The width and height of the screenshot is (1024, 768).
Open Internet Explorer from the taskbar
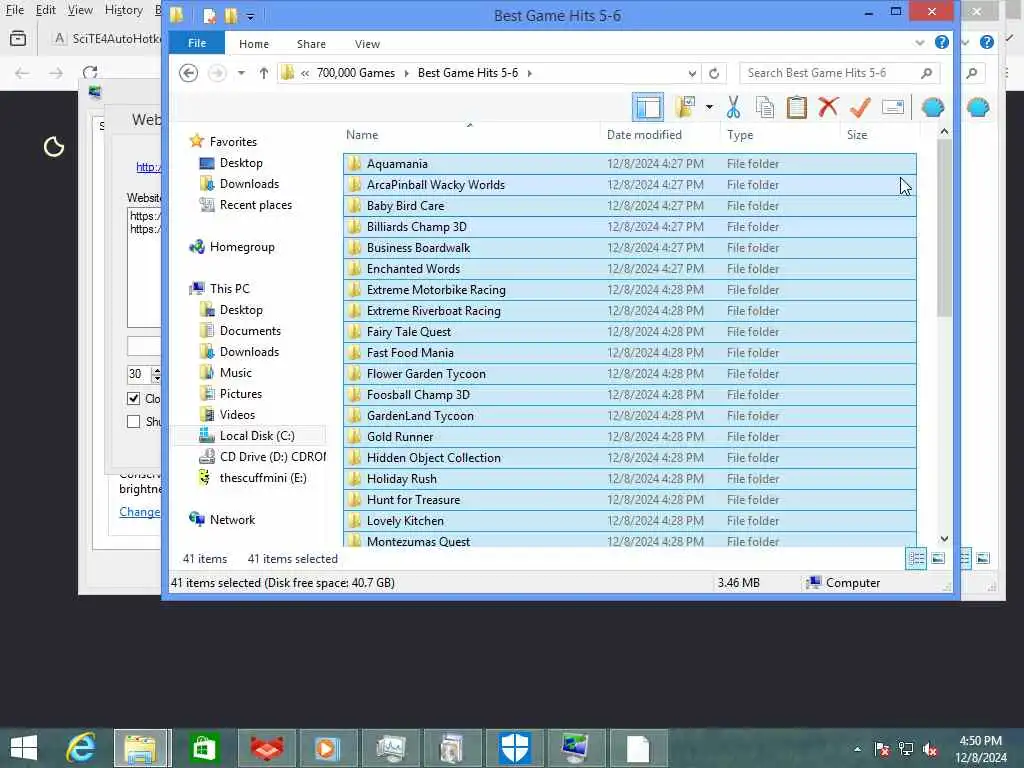81,748
